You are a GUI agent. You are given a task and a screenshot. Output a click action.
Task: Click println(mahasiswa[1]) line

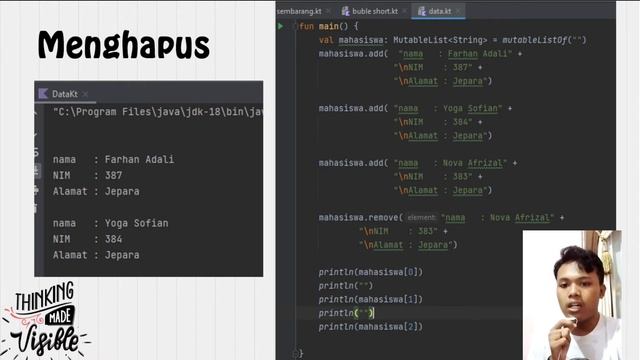pos(371,299)
